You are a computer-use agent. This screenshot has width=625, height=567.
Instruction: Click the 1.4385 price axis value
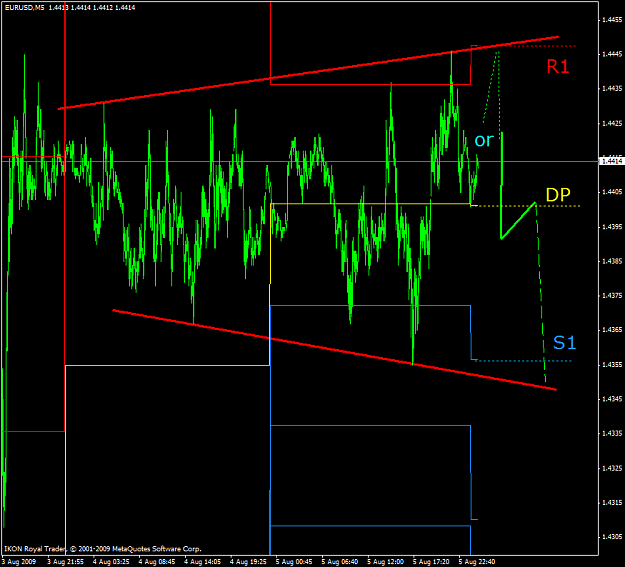[612, 261]
